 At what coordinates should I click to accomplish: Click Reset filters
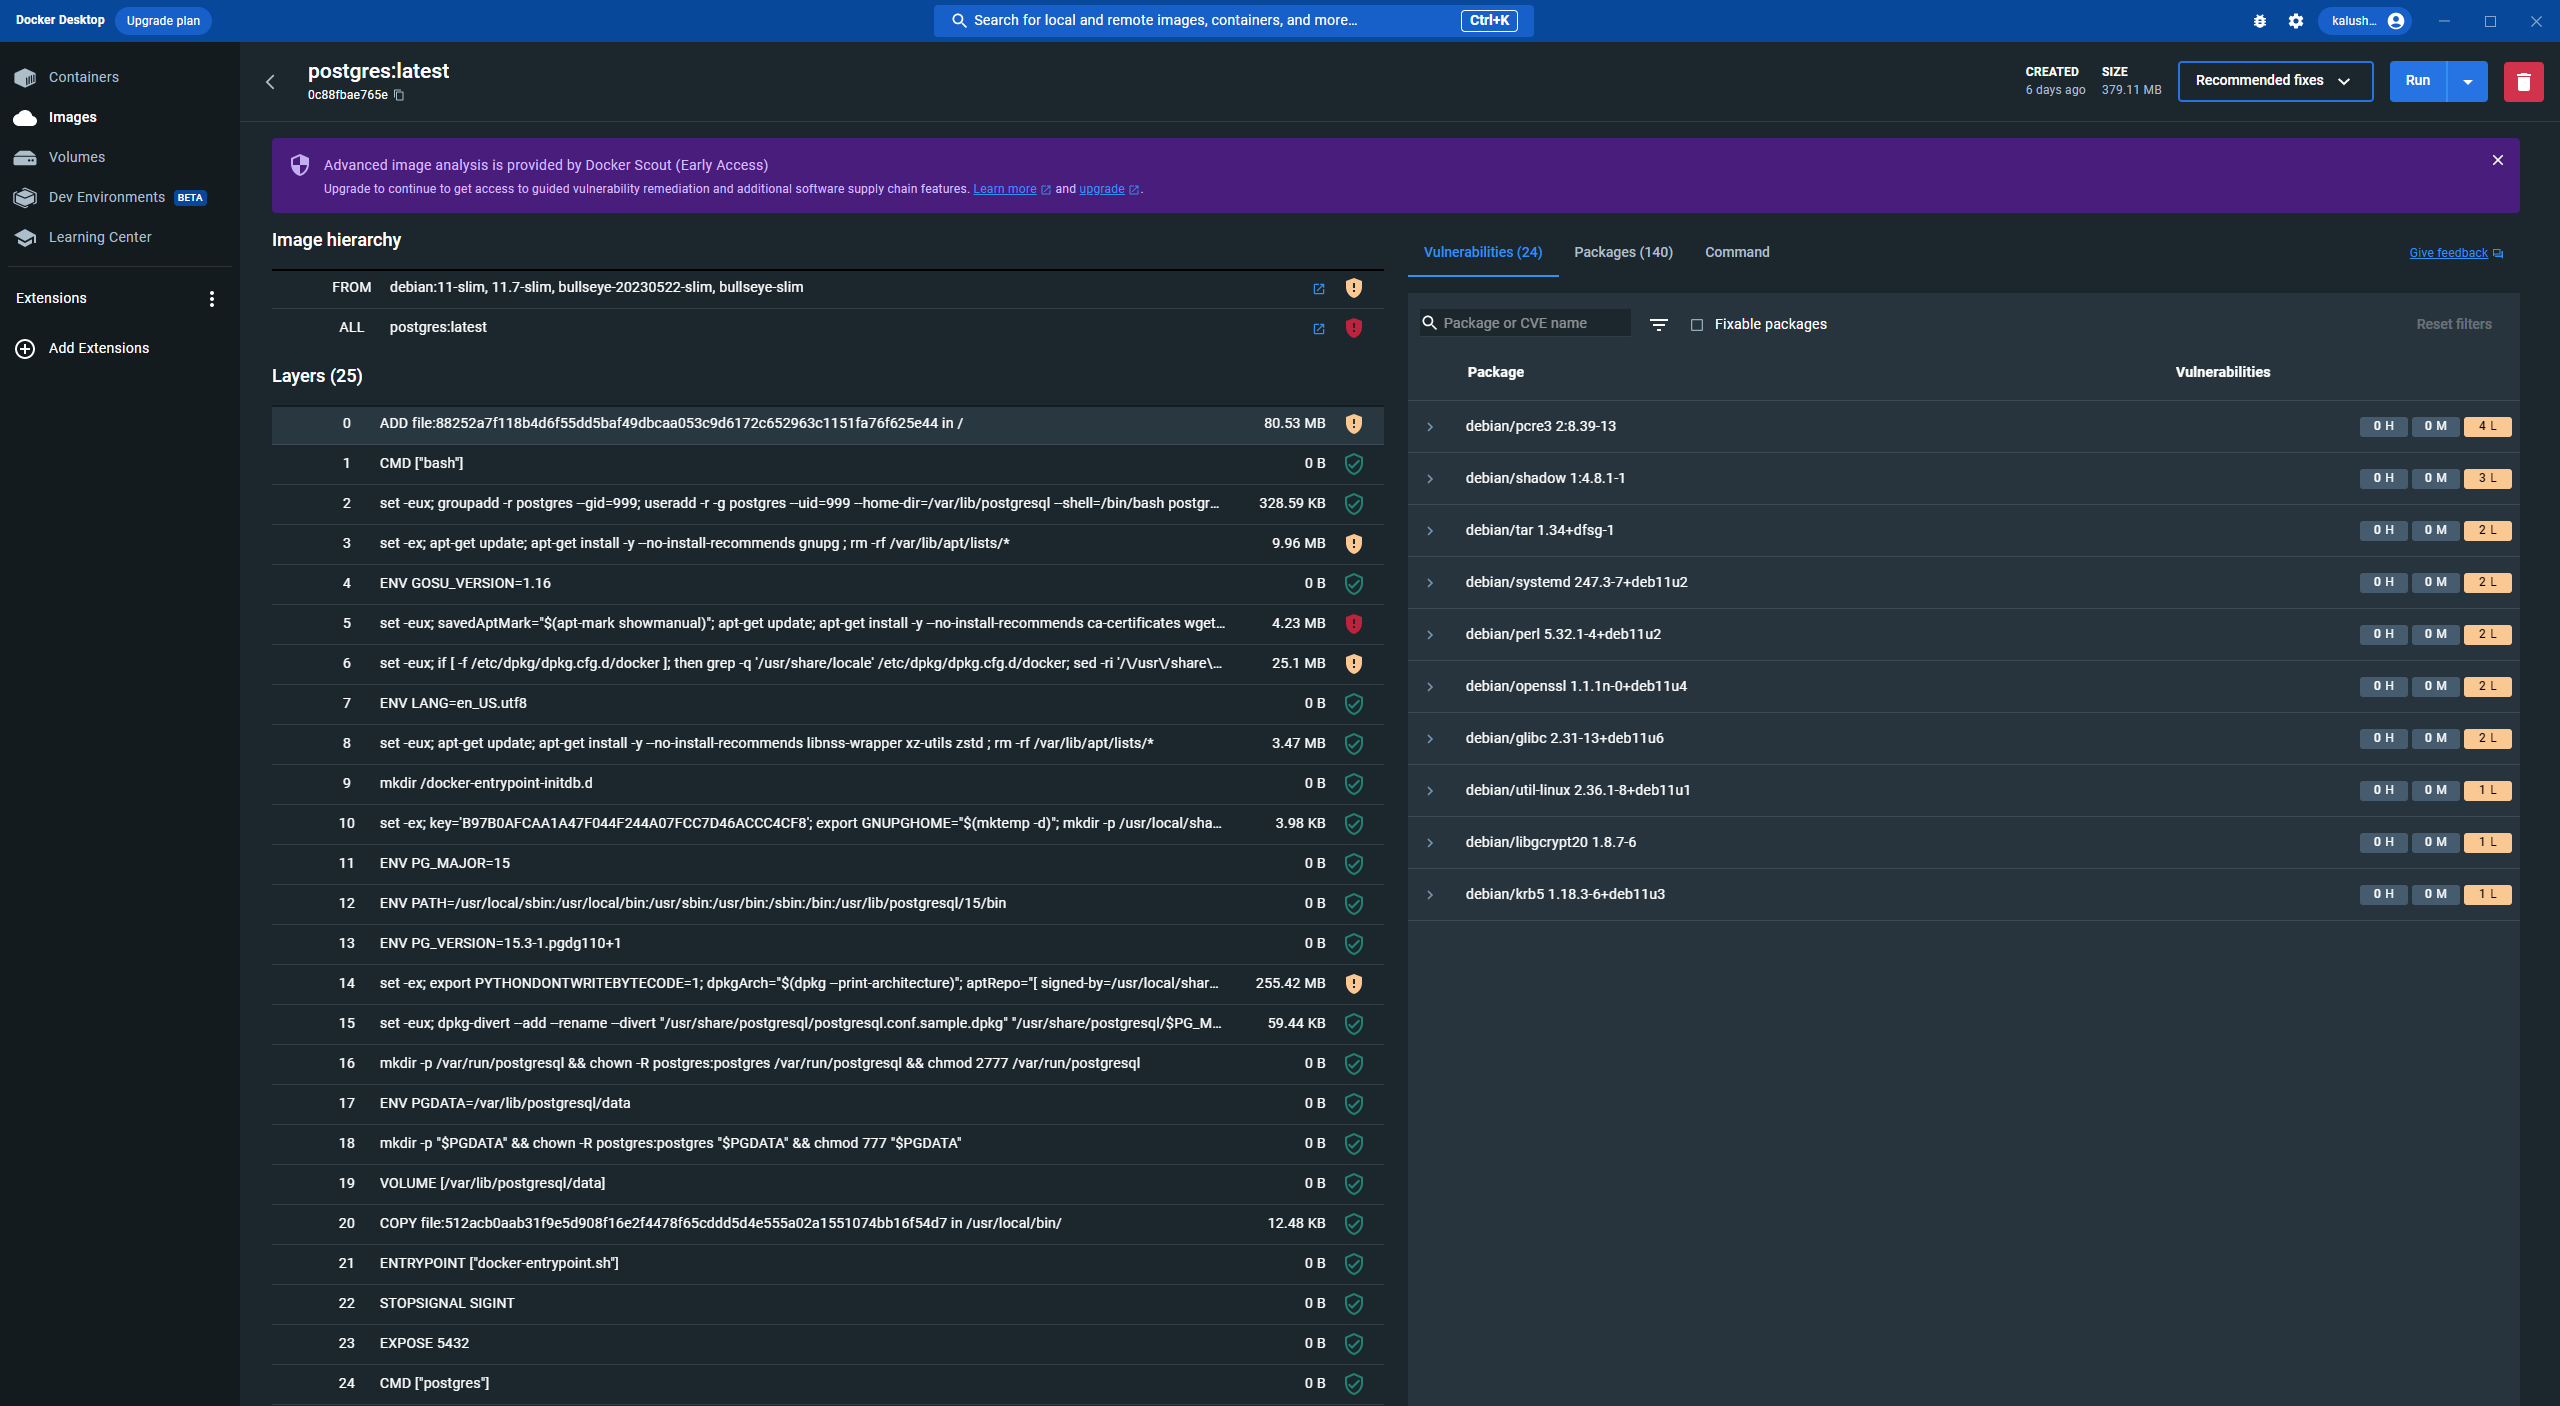coord(2454,324)
